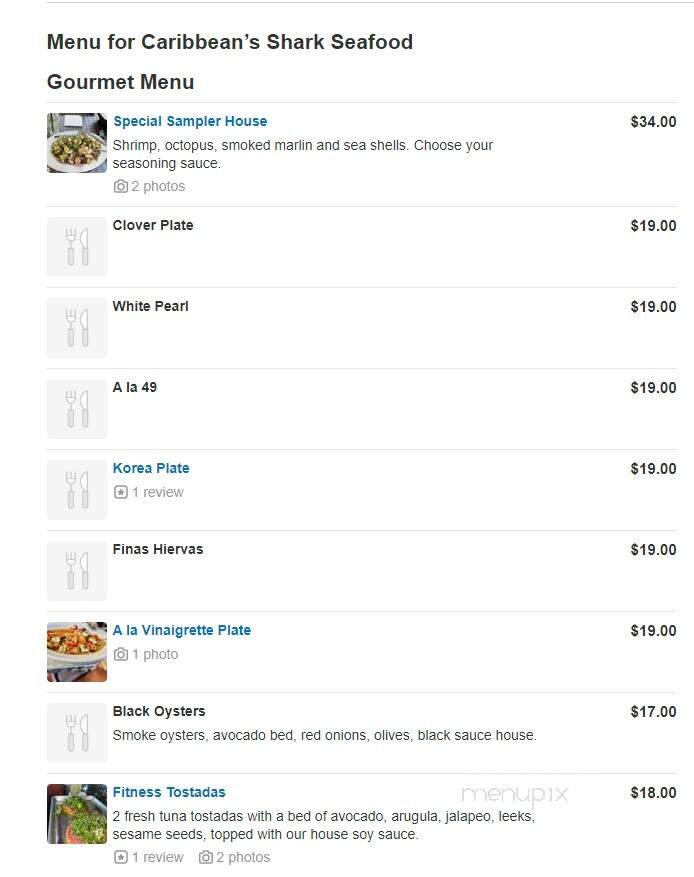Click the Special Sampler House photo thumbnail
This screenshot has height=877, width=694.
pyautogui.click(x=77, y=143)
